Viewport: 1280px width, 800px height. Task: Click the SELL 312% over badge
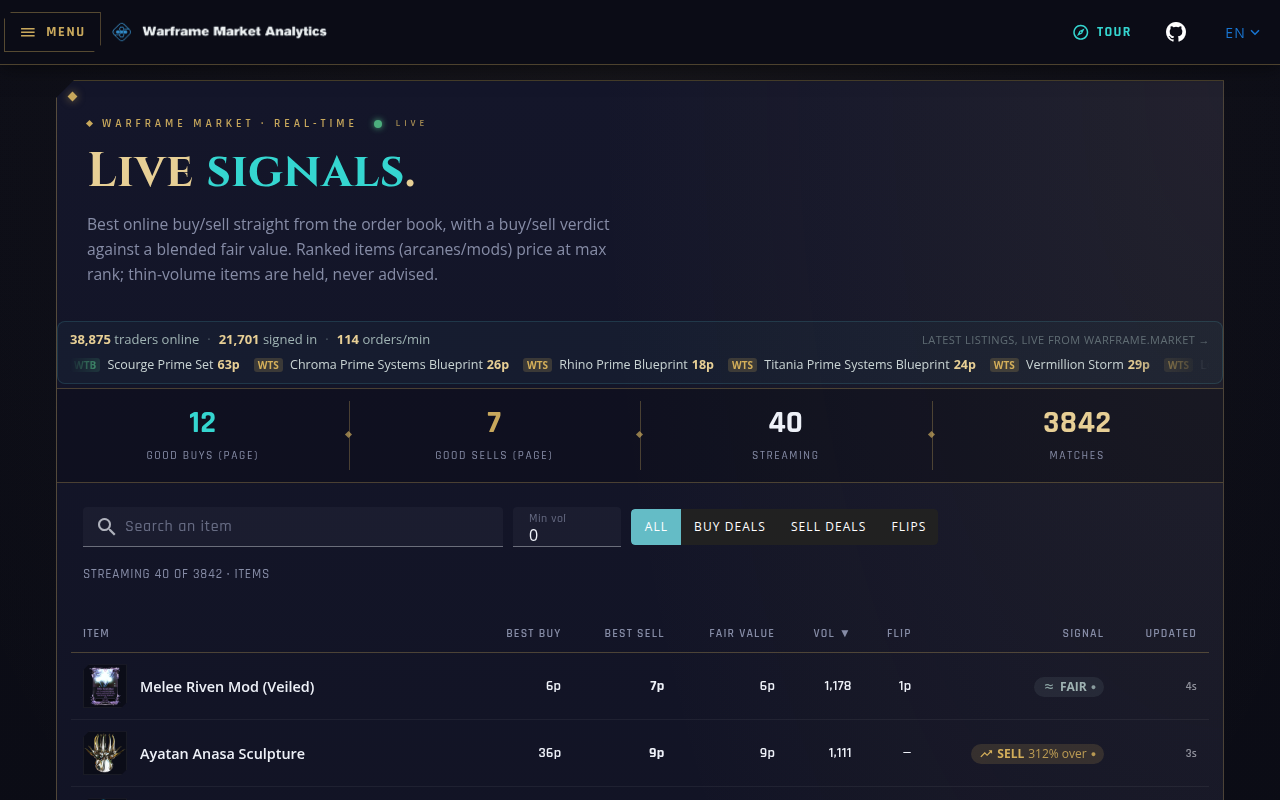coord(1037,753)
